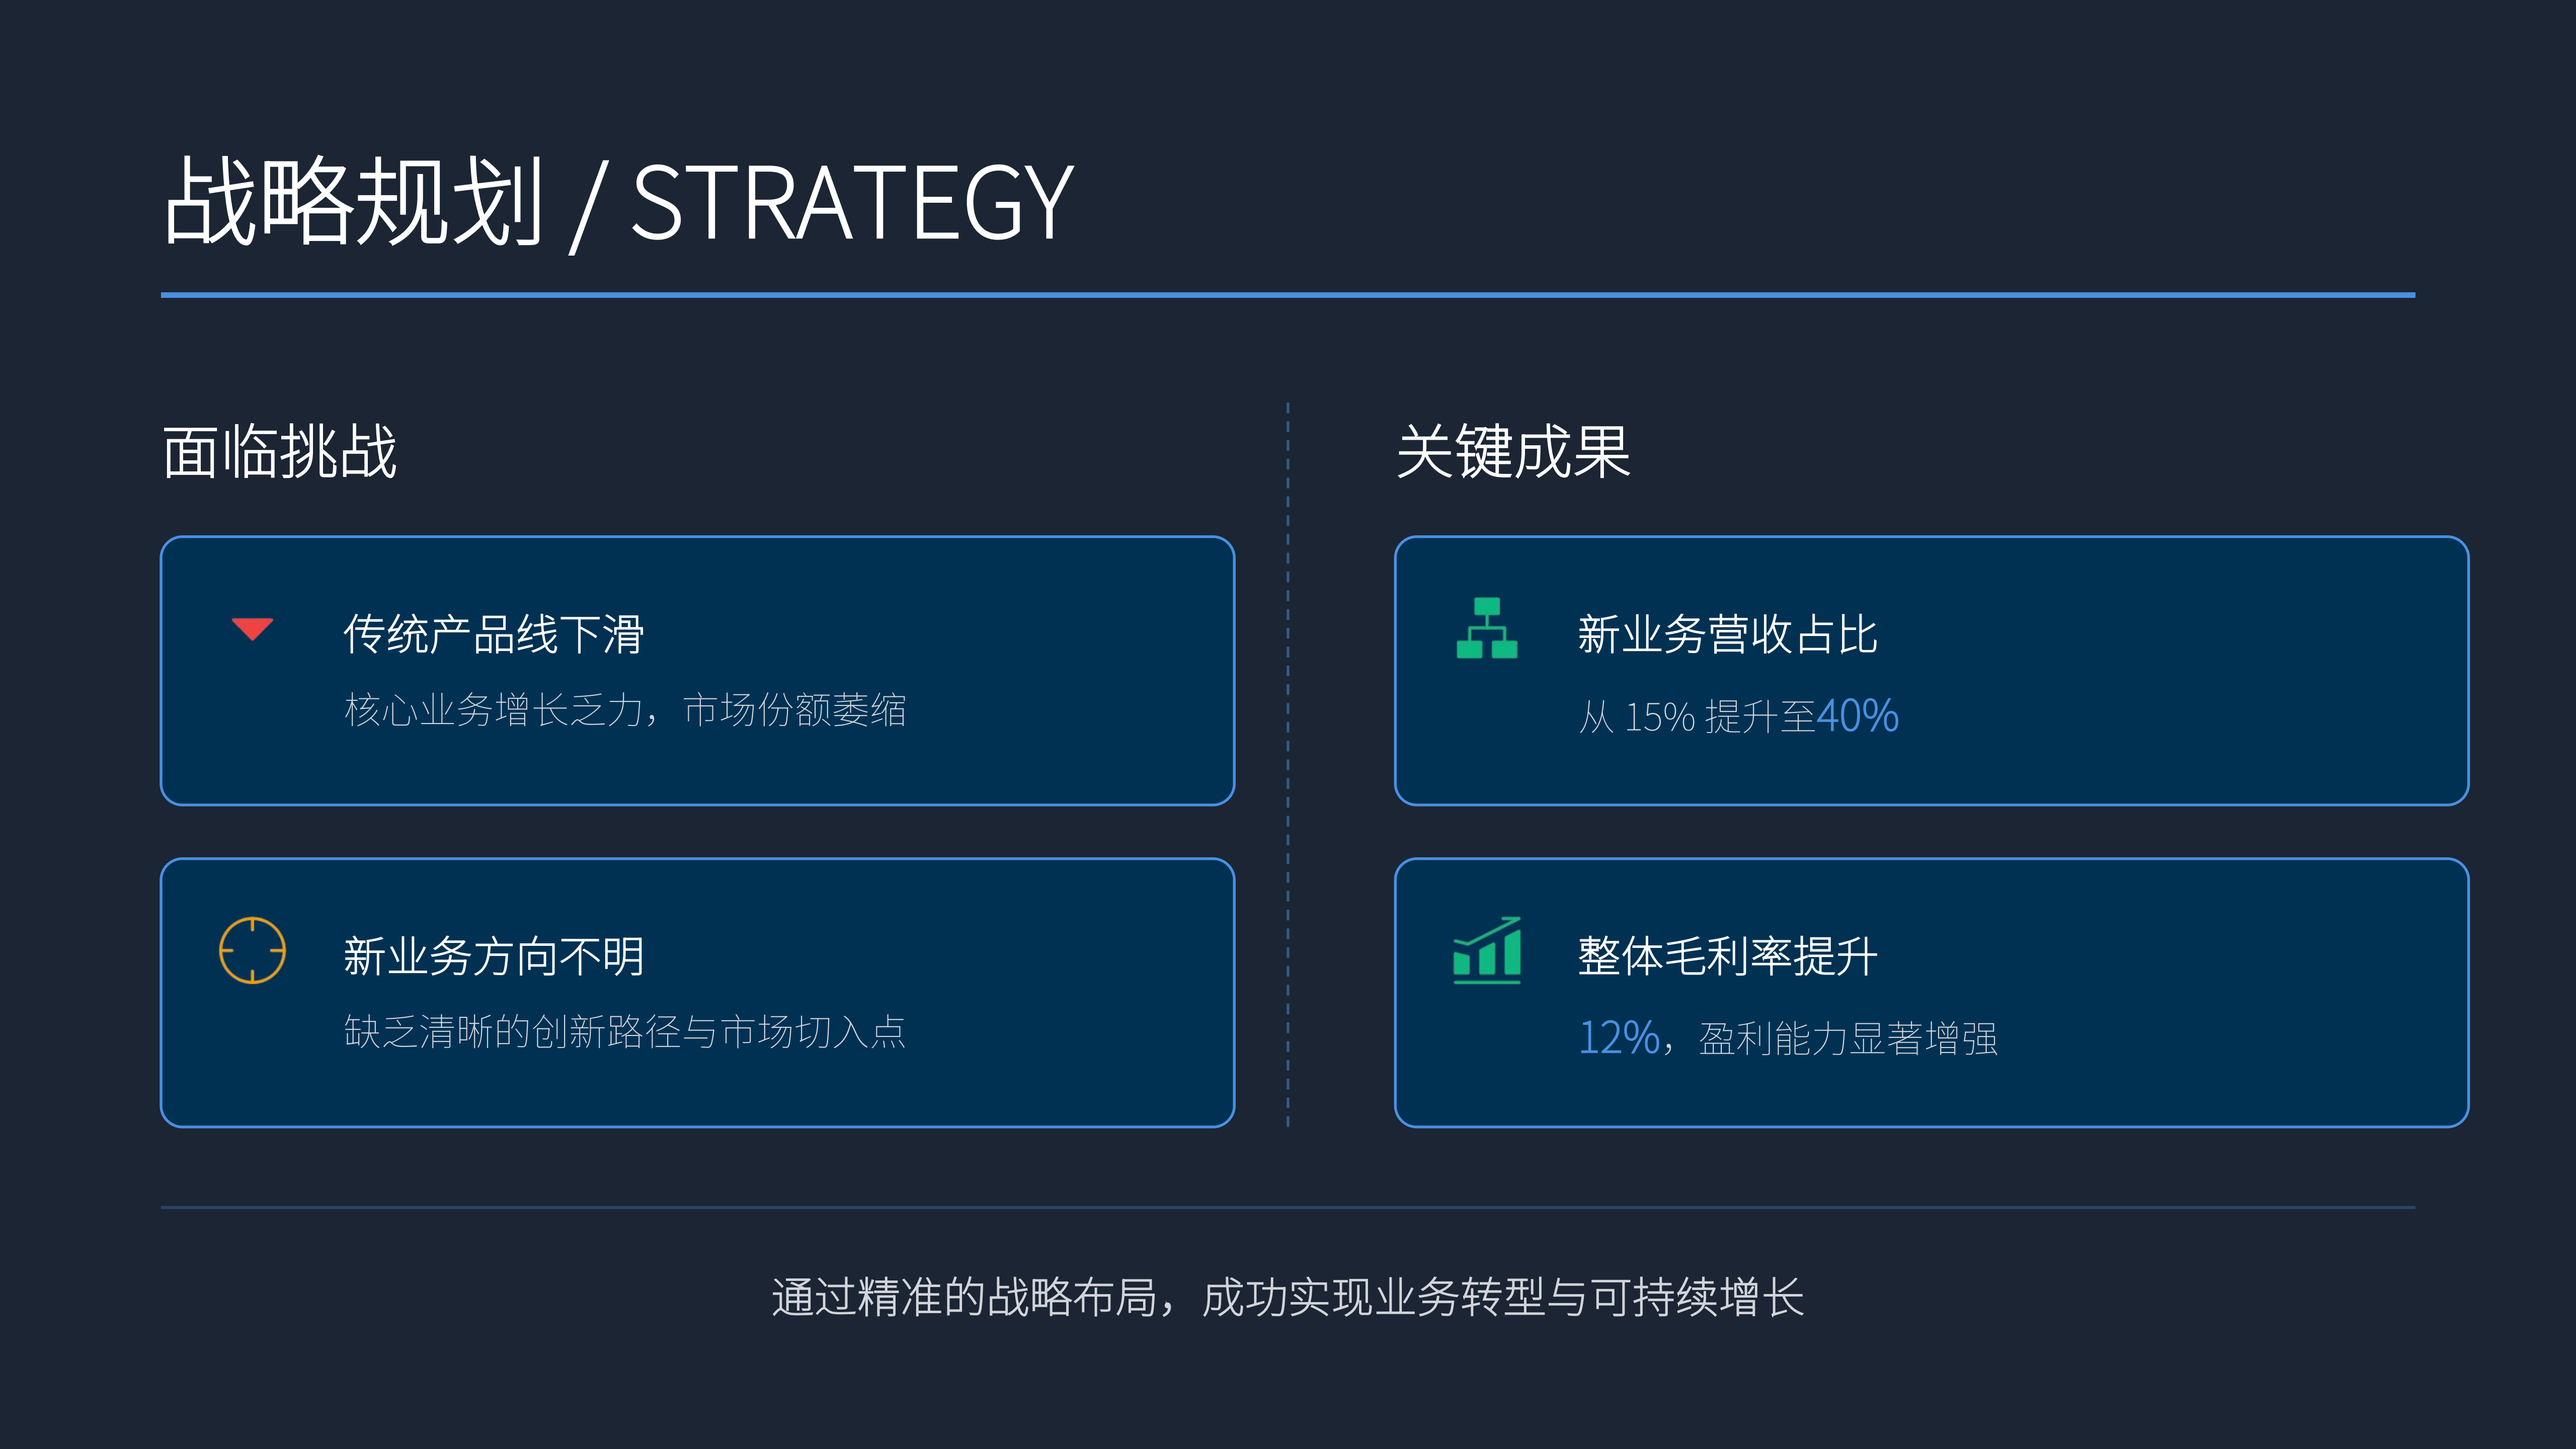2576x1449 pixels.
Task: Click the blue underline beneath the title
Action: click(x=1288, y=295)
